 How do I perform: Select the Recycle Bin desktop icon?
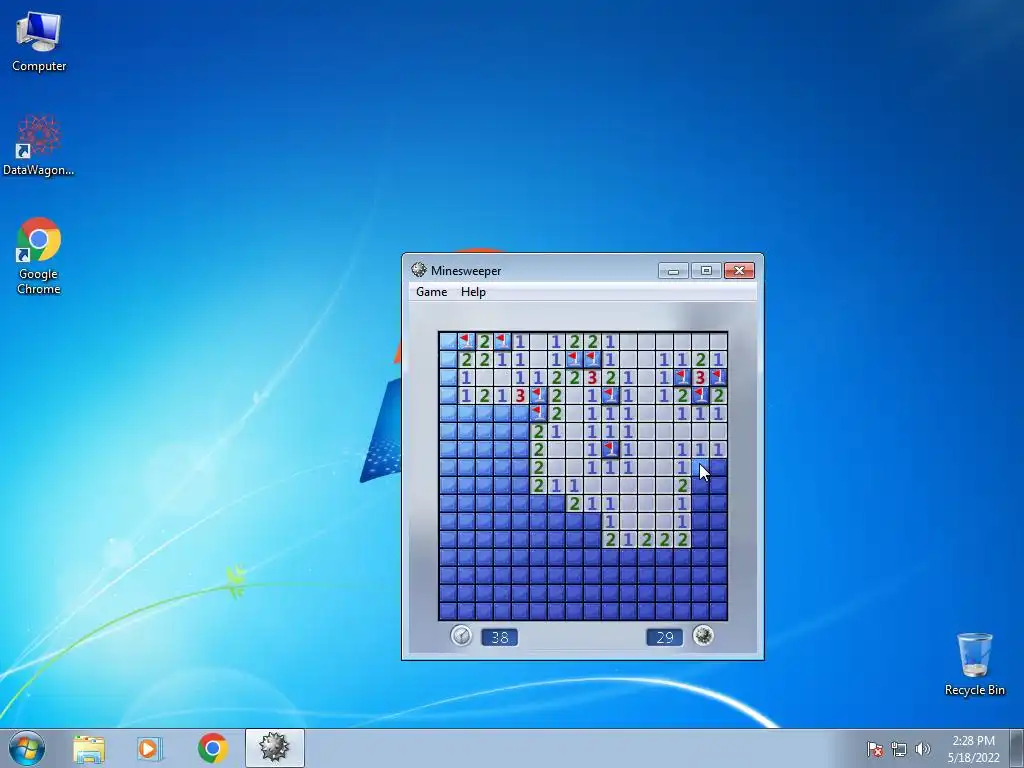pos(974,664)
